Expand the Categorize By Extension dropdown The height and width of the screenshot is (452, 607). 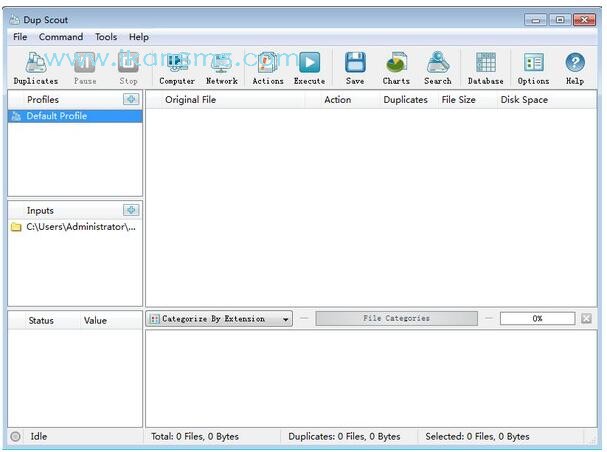click(x=219, y=319)
